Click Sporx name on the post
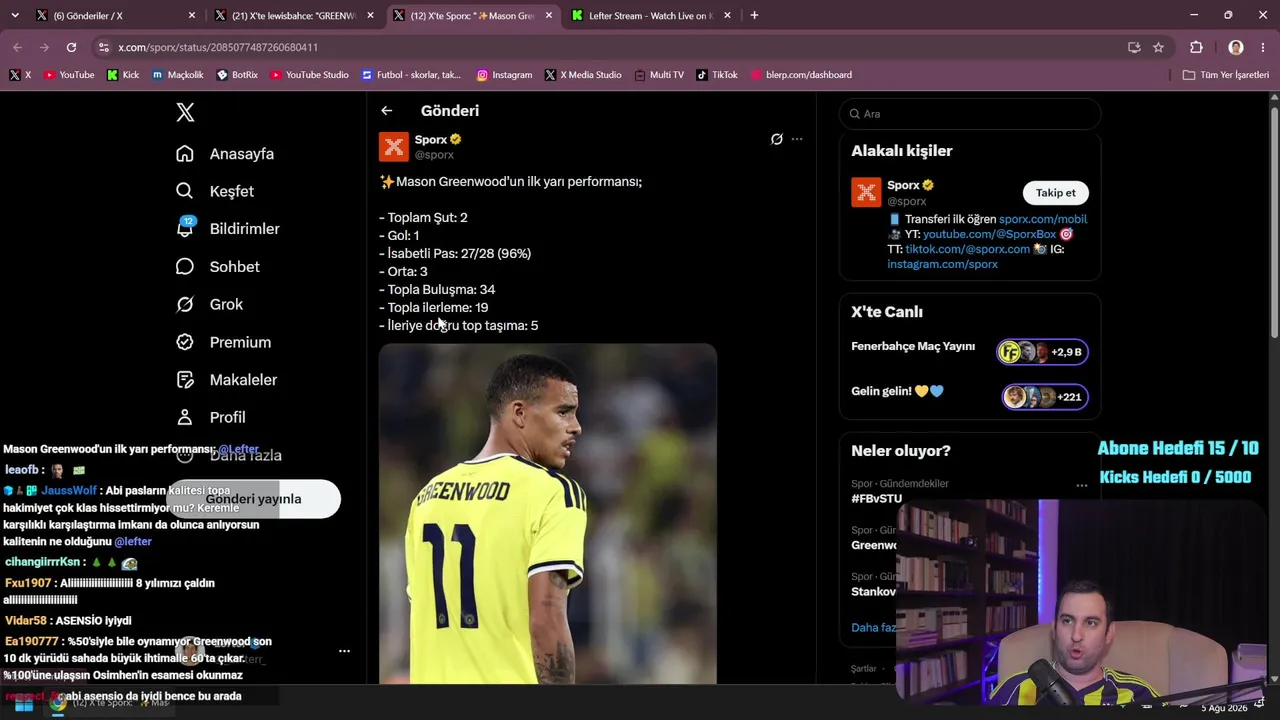Screen dimensions: 1280x720 coord(431,139)
